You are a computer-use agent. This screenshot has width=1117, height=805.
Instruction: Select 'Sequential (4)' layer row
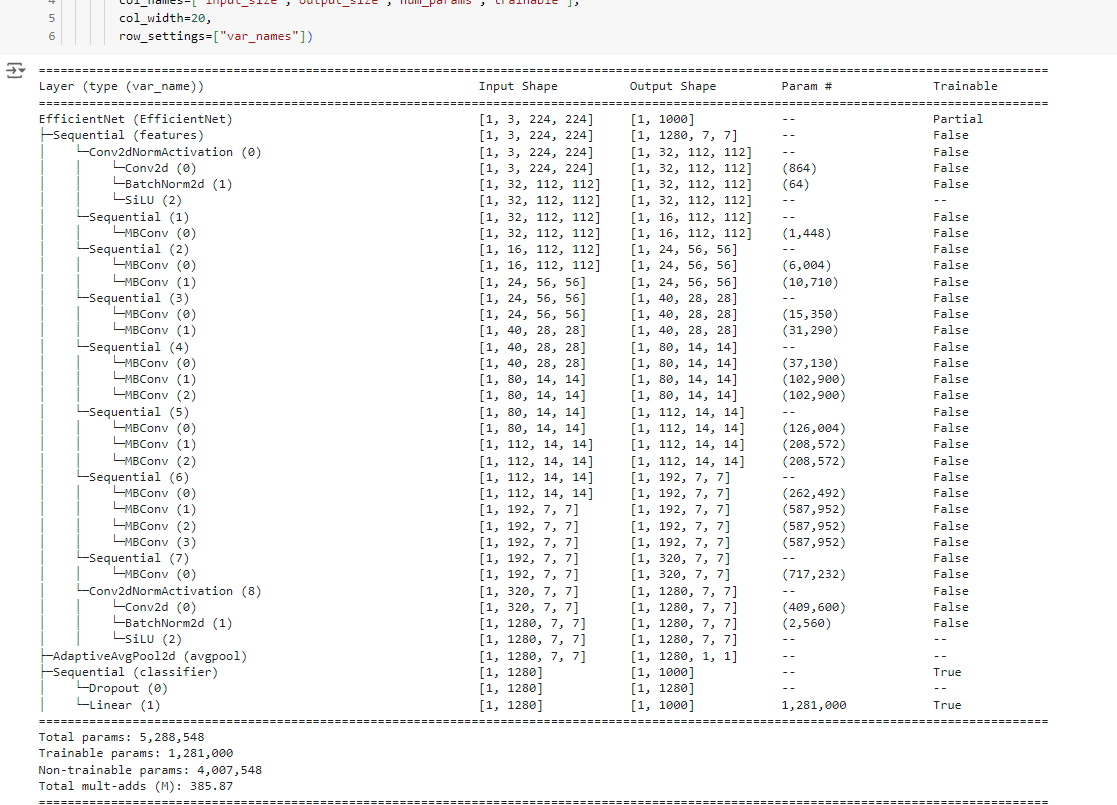139,347
